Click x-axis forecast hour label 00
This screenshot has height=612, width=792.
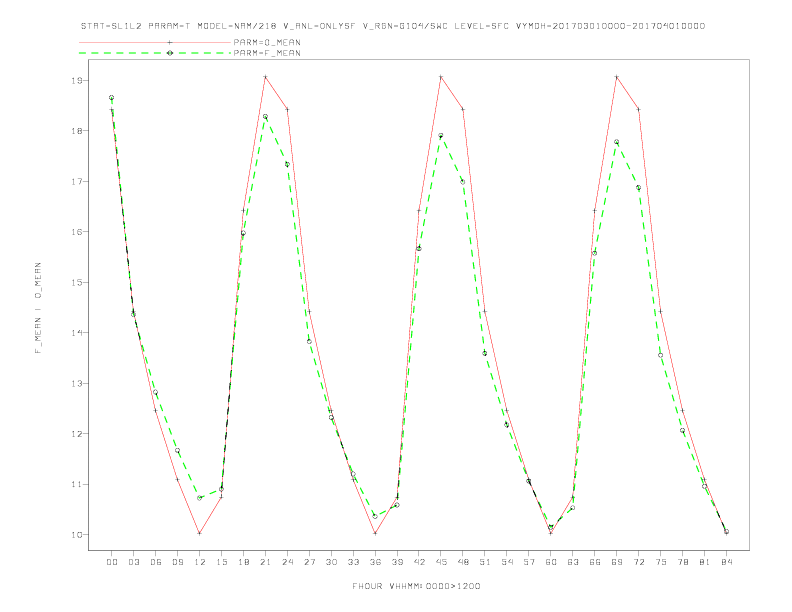click(112, 562)
